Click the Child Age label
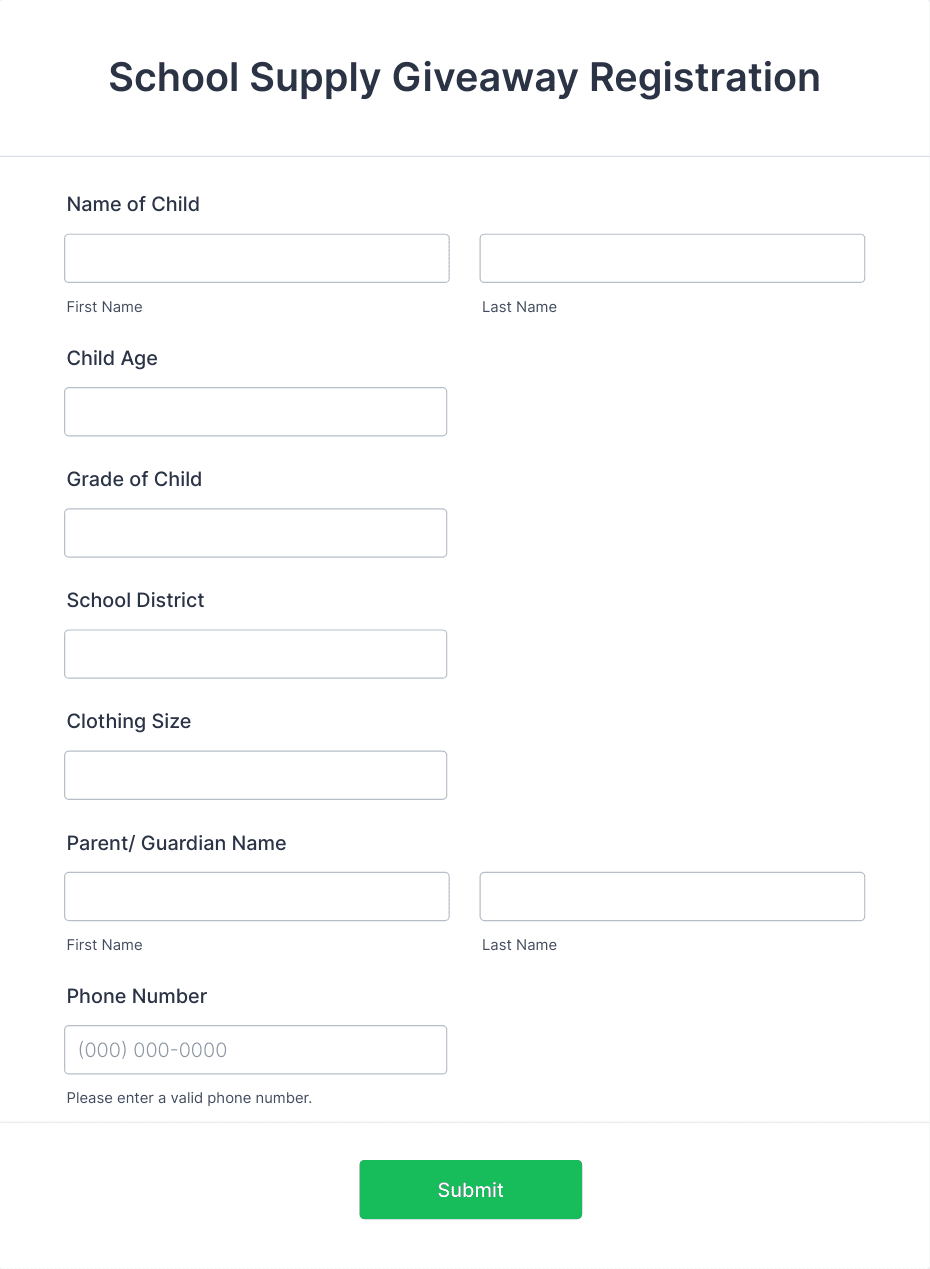 [x=112, y=358]
